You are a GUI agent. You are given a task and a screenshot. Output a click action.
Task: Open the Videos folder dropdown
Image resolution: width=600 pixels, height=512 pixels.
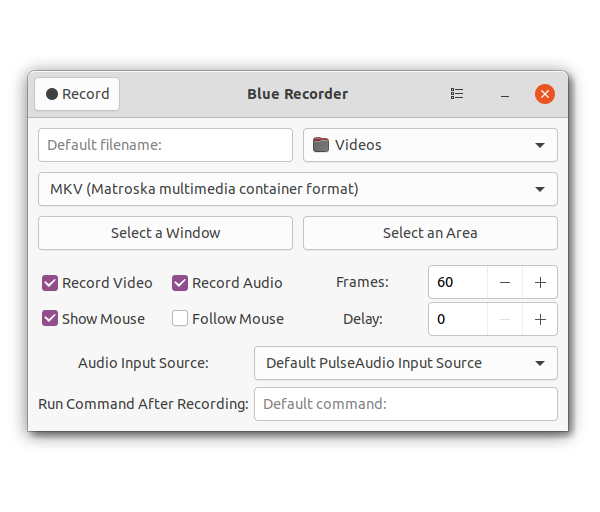tap(430, 145)
